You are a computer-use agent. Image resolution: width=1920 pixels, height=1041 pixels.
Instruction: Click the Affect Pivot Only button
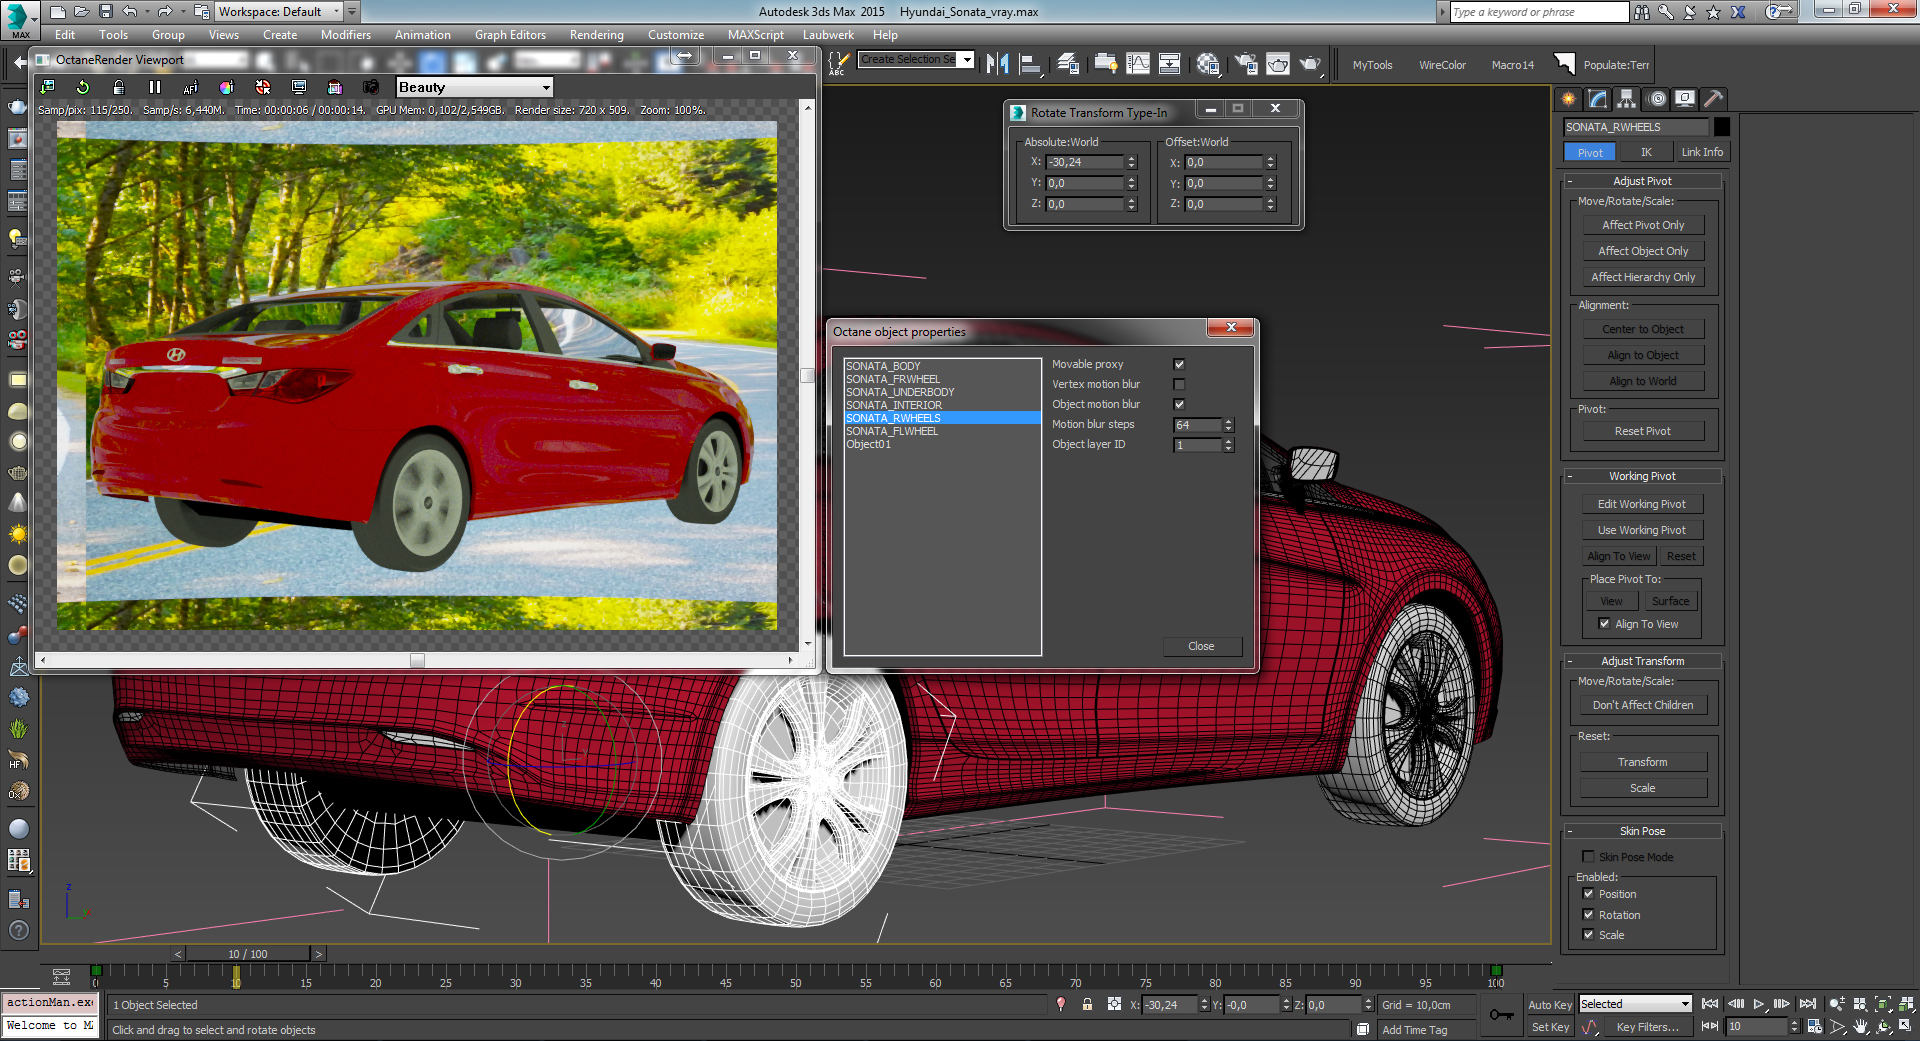[x=1642, y=225]
